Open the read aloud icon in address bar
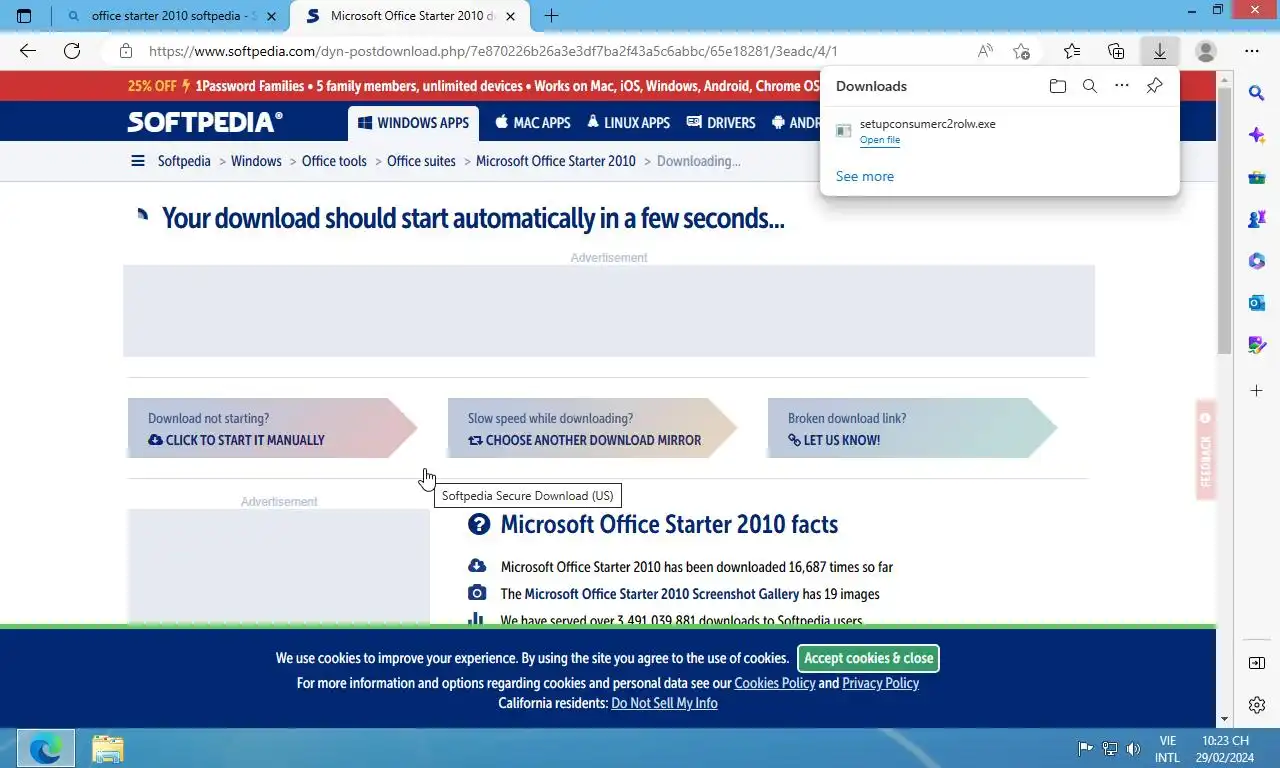This screenshot has width=1280, height=768. pos(985,51)
